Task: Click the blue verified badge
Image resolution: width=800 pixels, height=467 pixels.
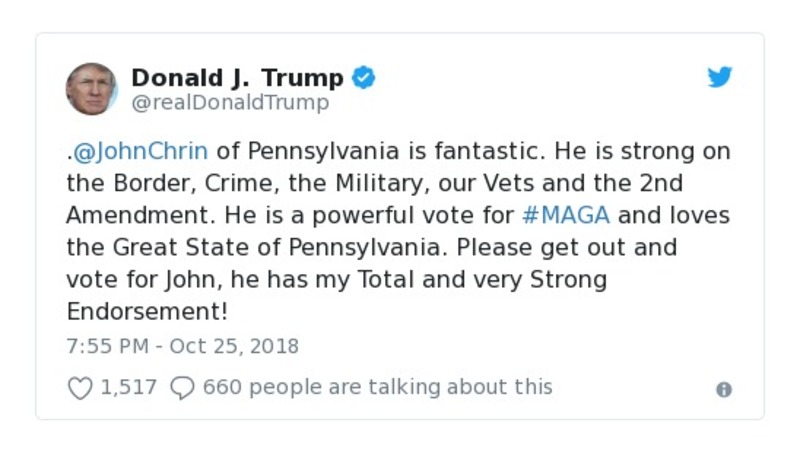Action: pyautogui.click(x=363, y=77)
